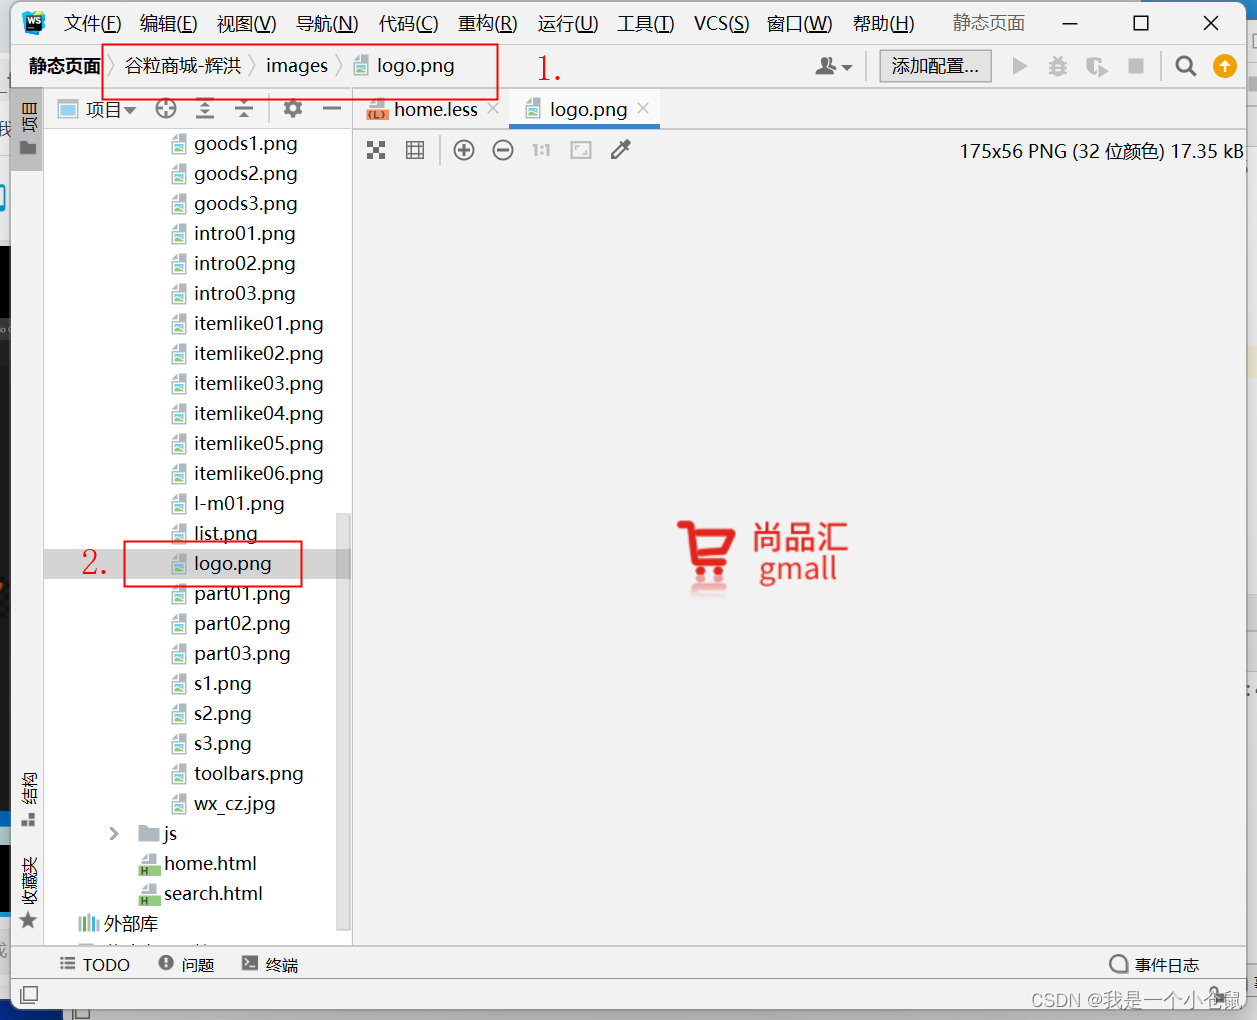Screen dimensions: 1257x1020
Task: Expand the js folder in project tree
Action: tap(114, 833)
